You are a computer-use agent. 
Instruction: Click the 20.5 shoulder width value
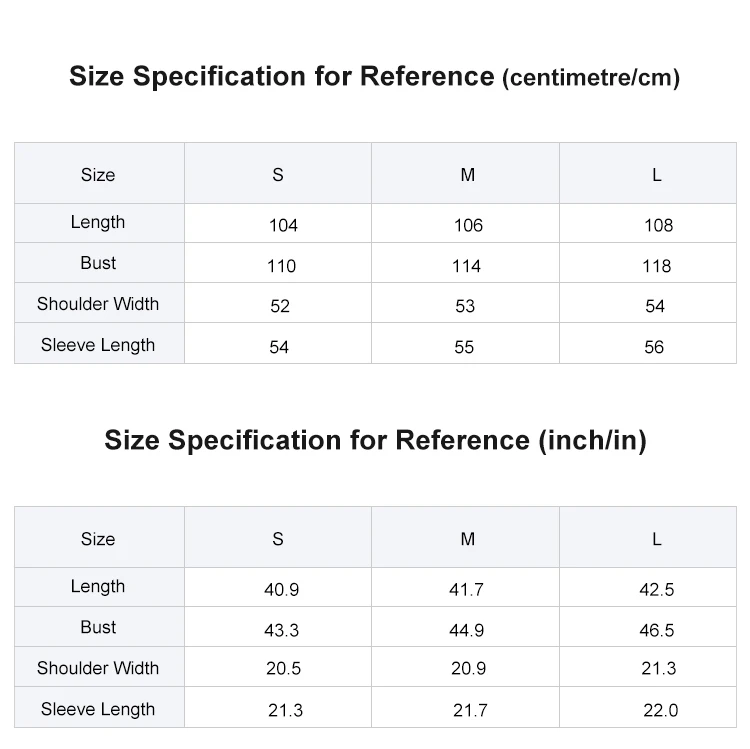(x=283, y=669)
